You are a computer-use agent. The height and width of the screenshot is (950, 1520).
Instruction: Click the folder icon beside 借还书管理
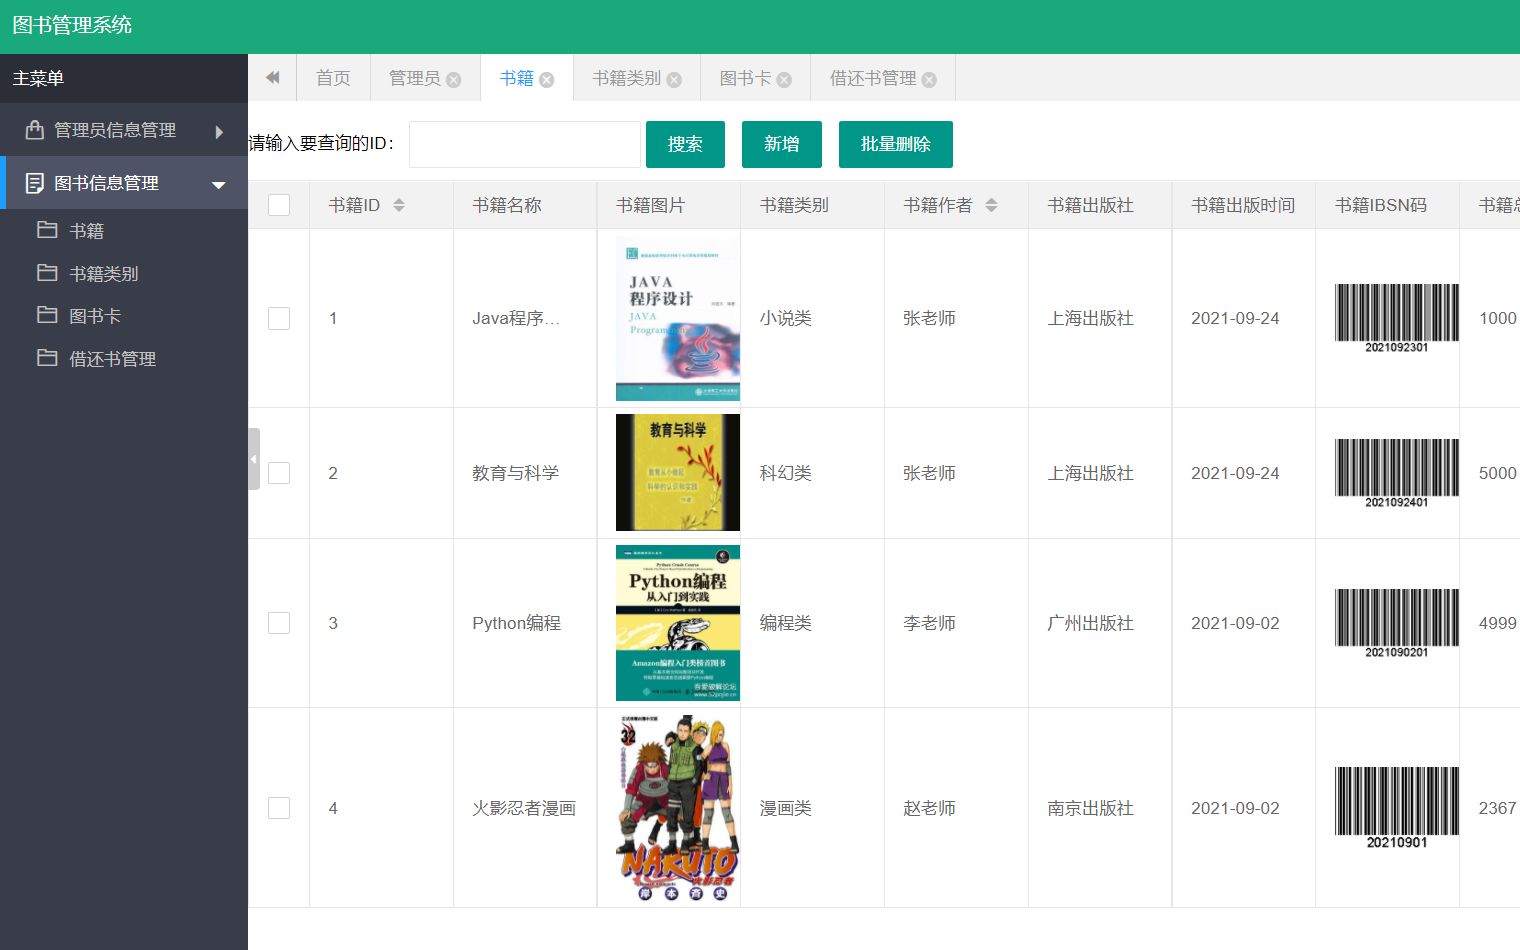click(47, 358)
